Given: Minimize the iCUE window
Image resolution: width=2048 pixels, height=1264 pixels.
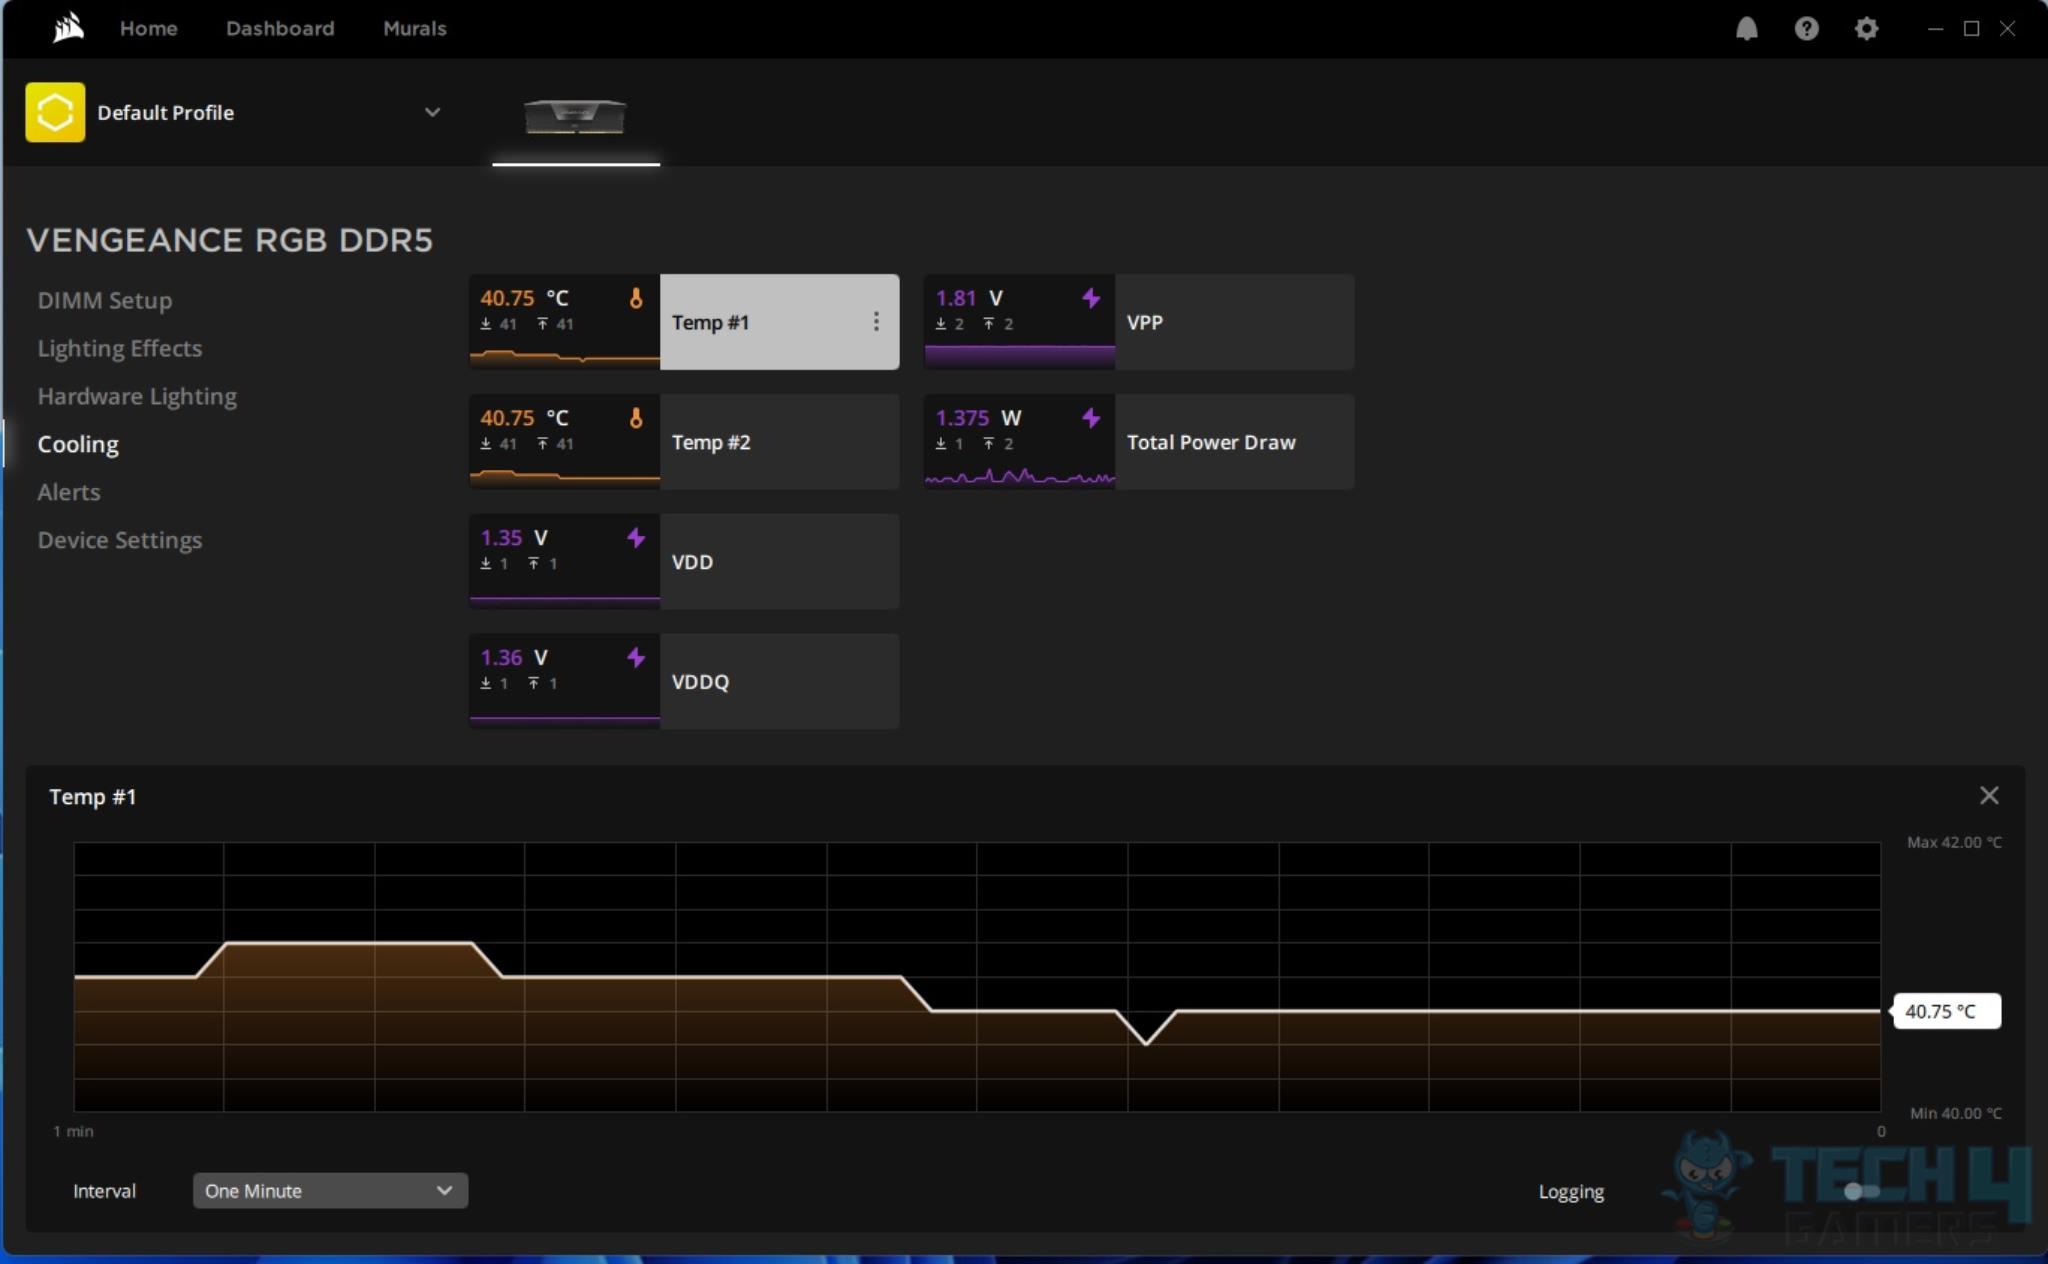Looking at the screenshot, I should 1935,28.
